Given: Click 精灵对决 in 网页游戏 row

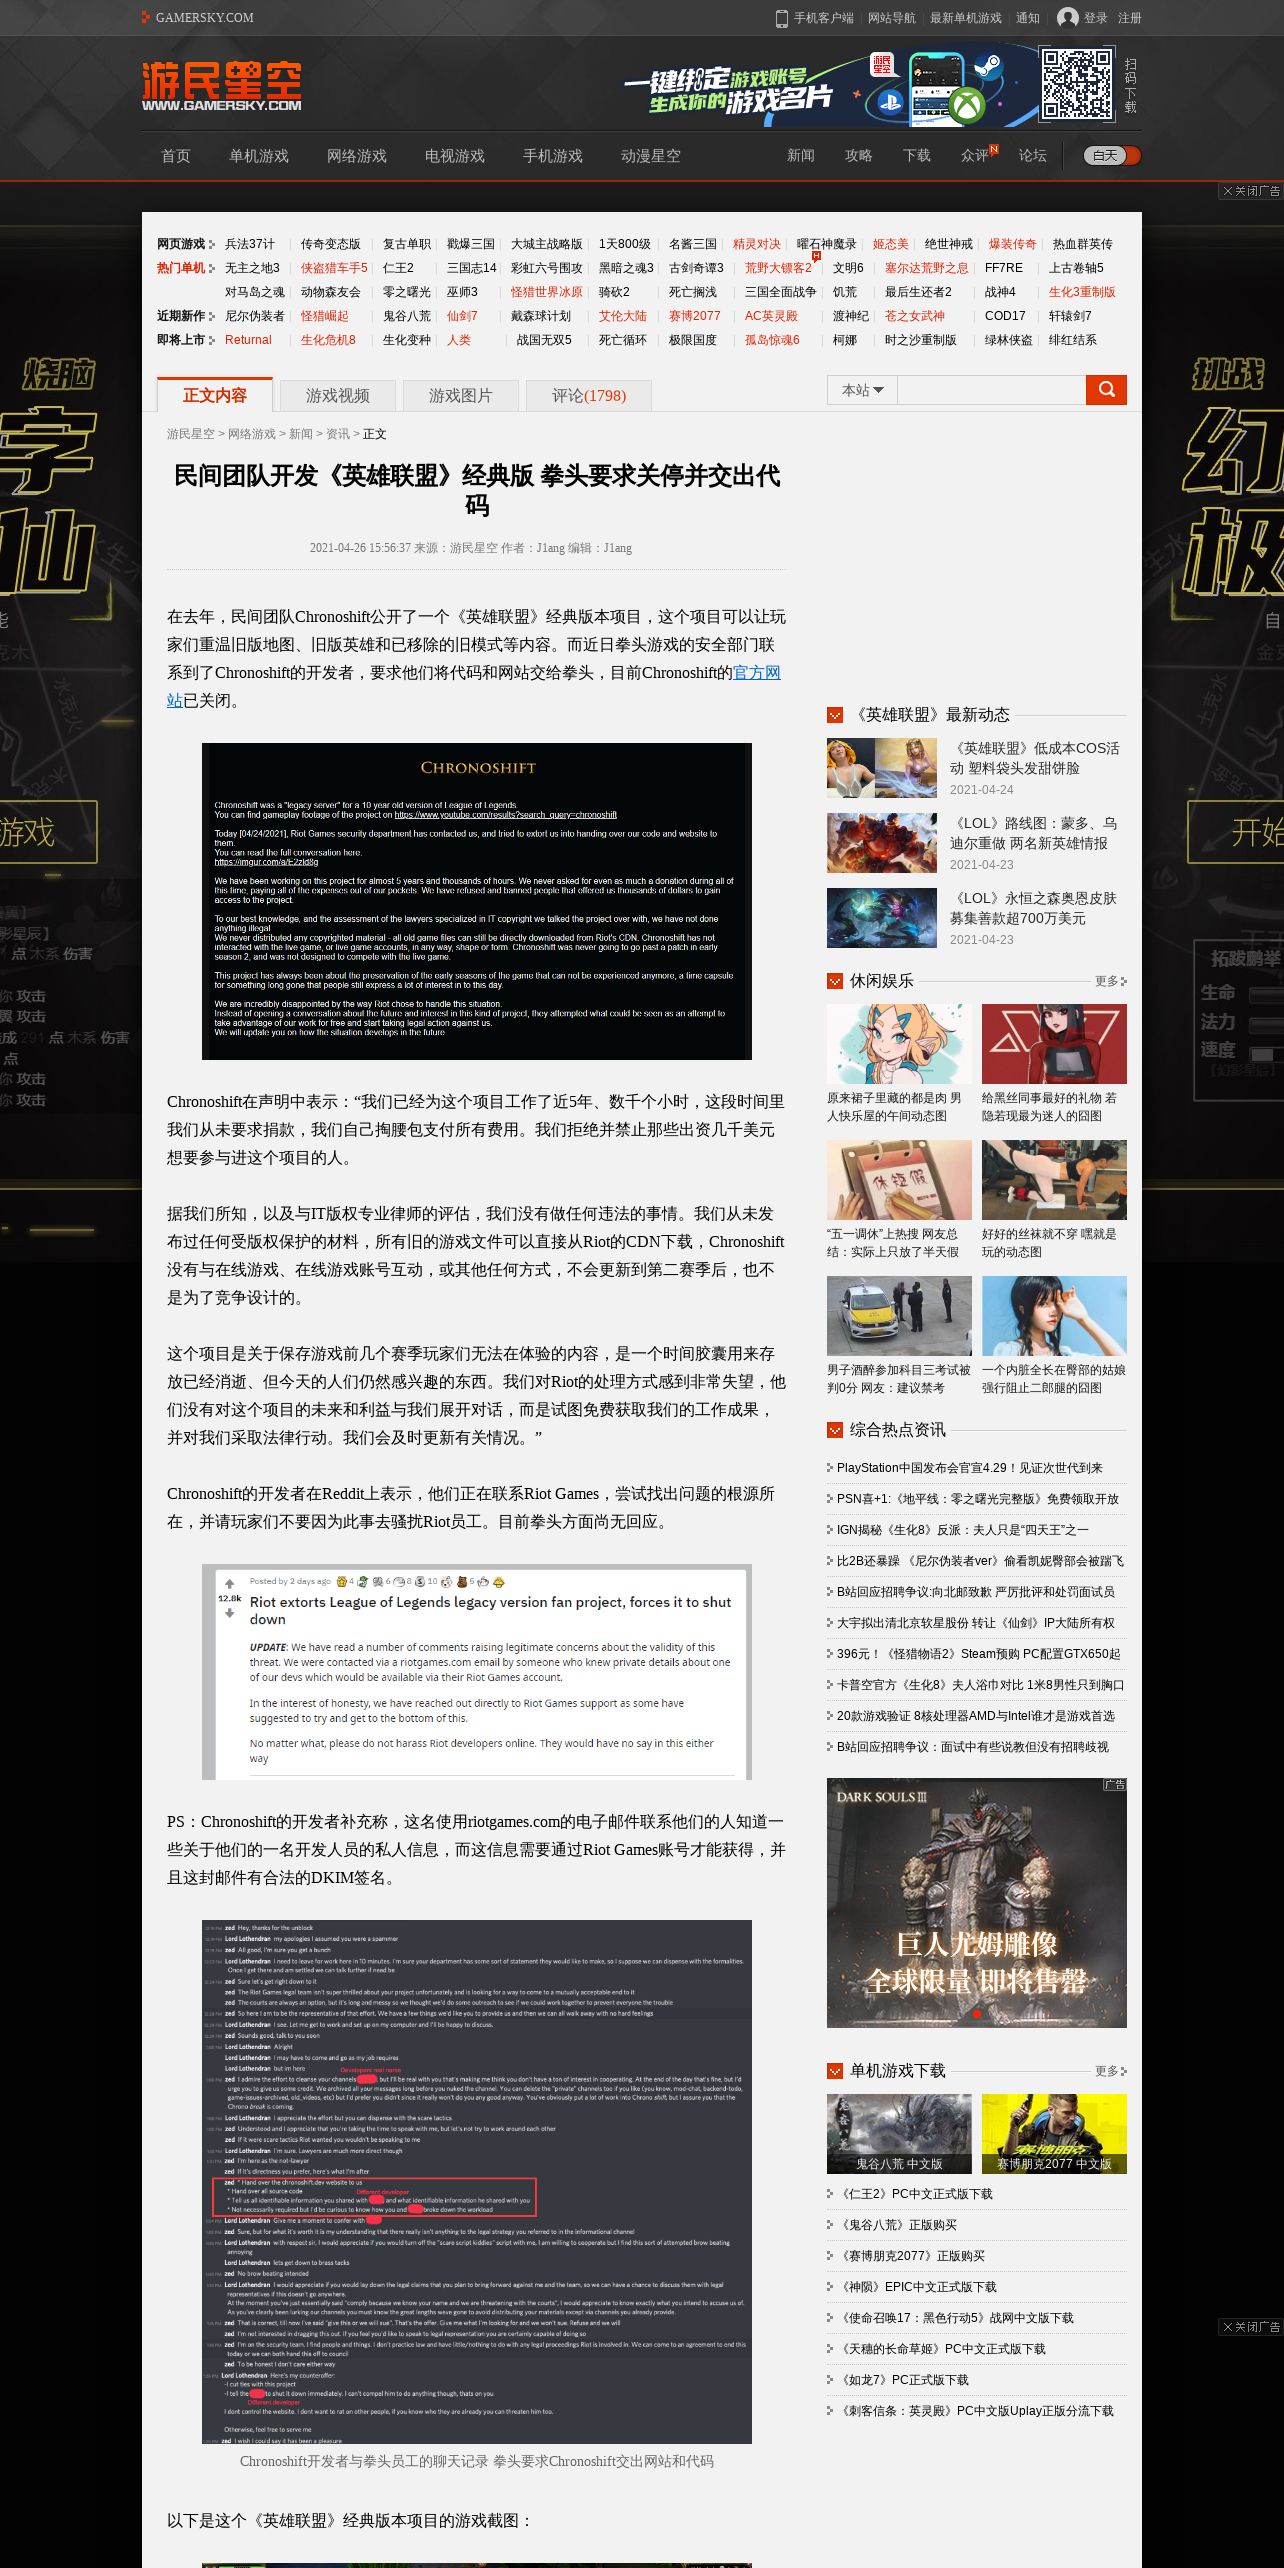Looking at the screenshot, I should (756, 244).
